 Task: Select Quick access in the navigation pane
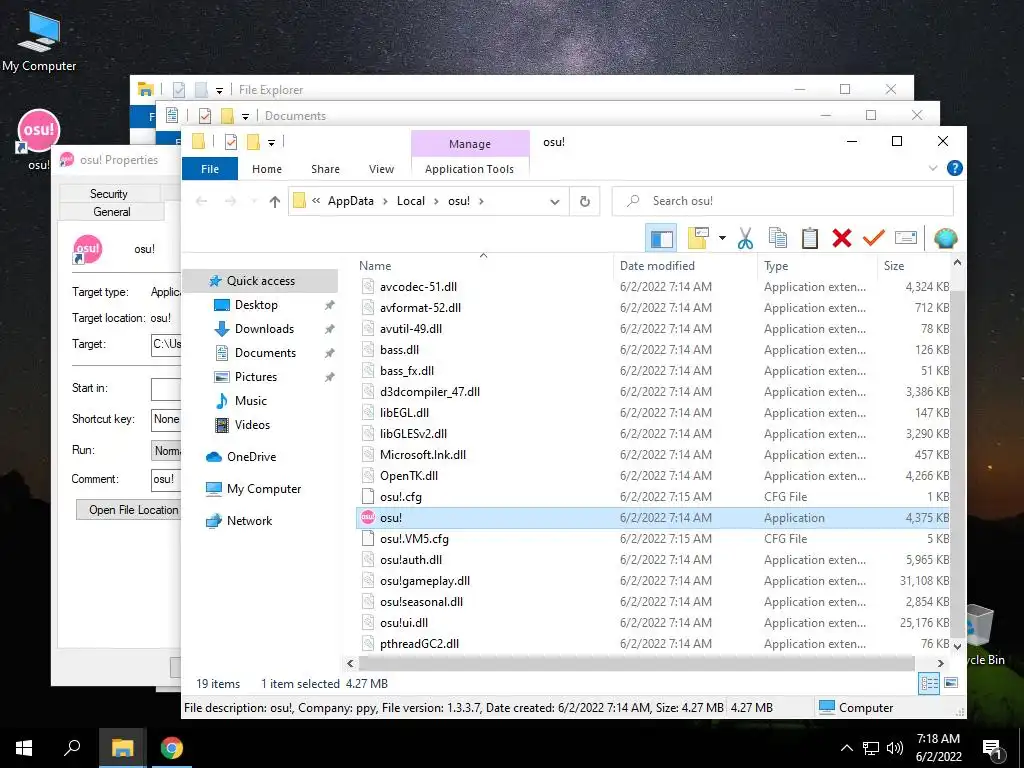coord(260,281)
